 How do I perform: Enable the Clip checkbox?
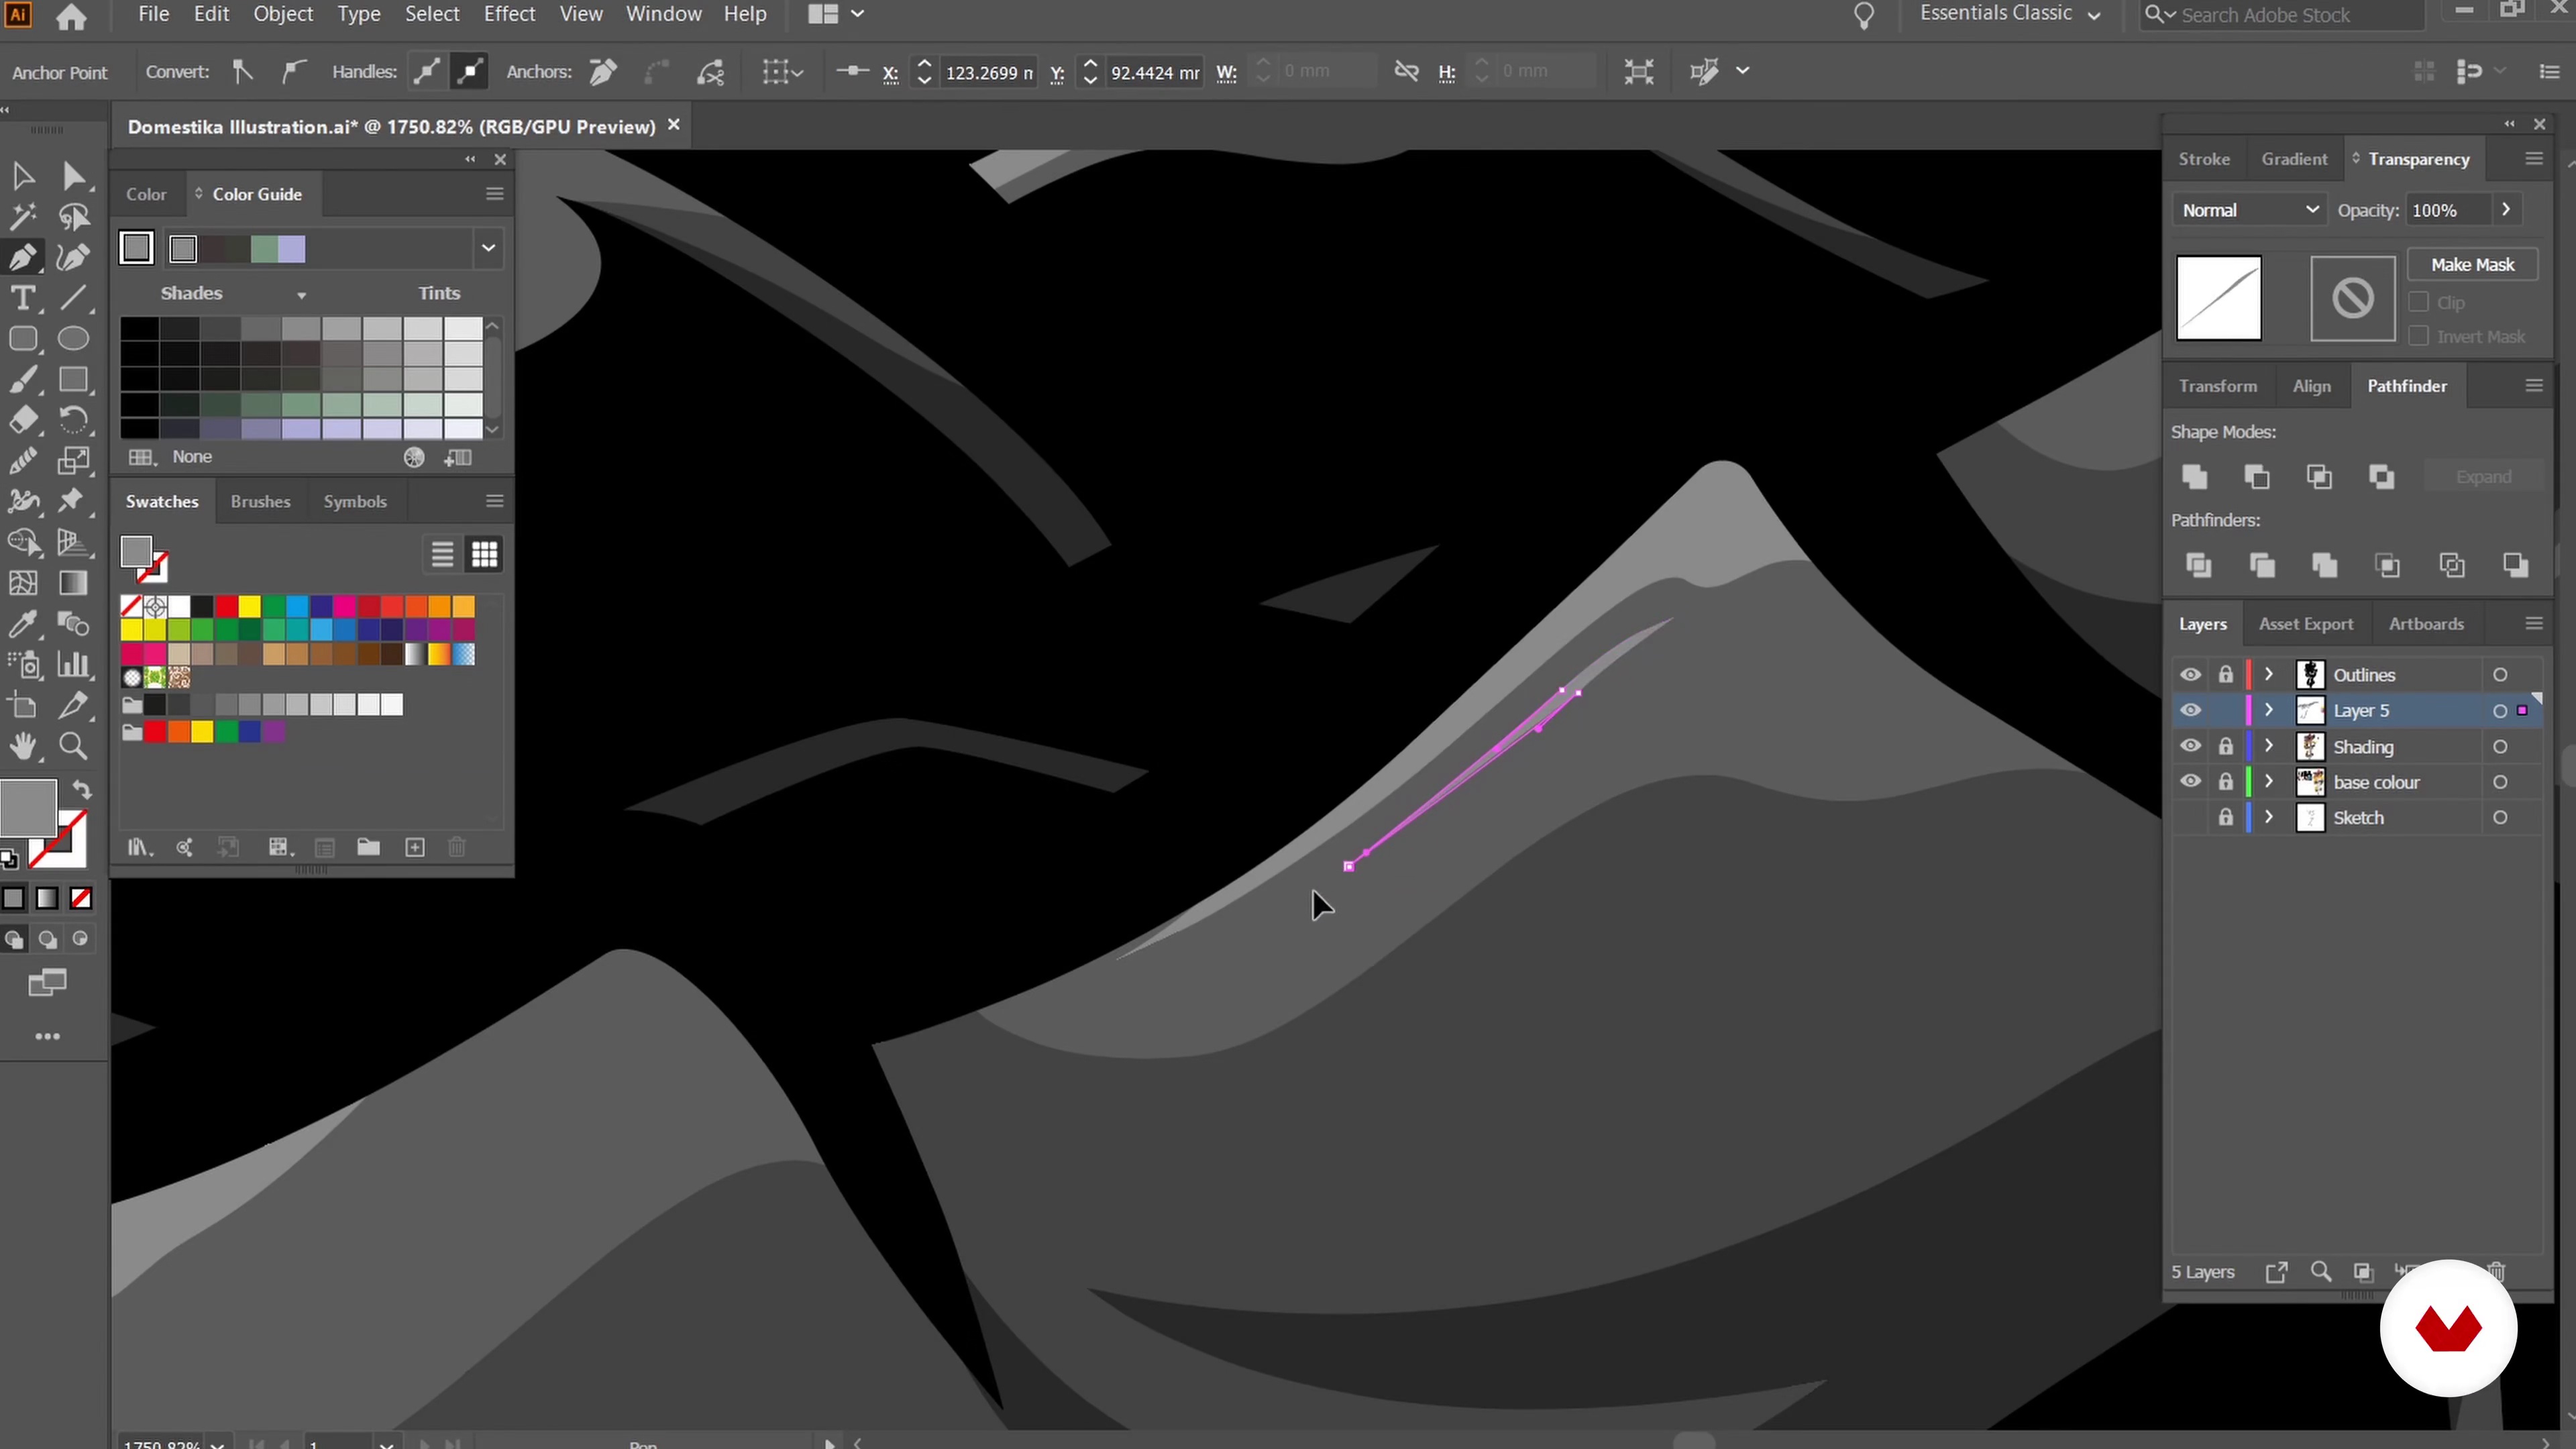pyautogui.click(x=2419, y=302)
